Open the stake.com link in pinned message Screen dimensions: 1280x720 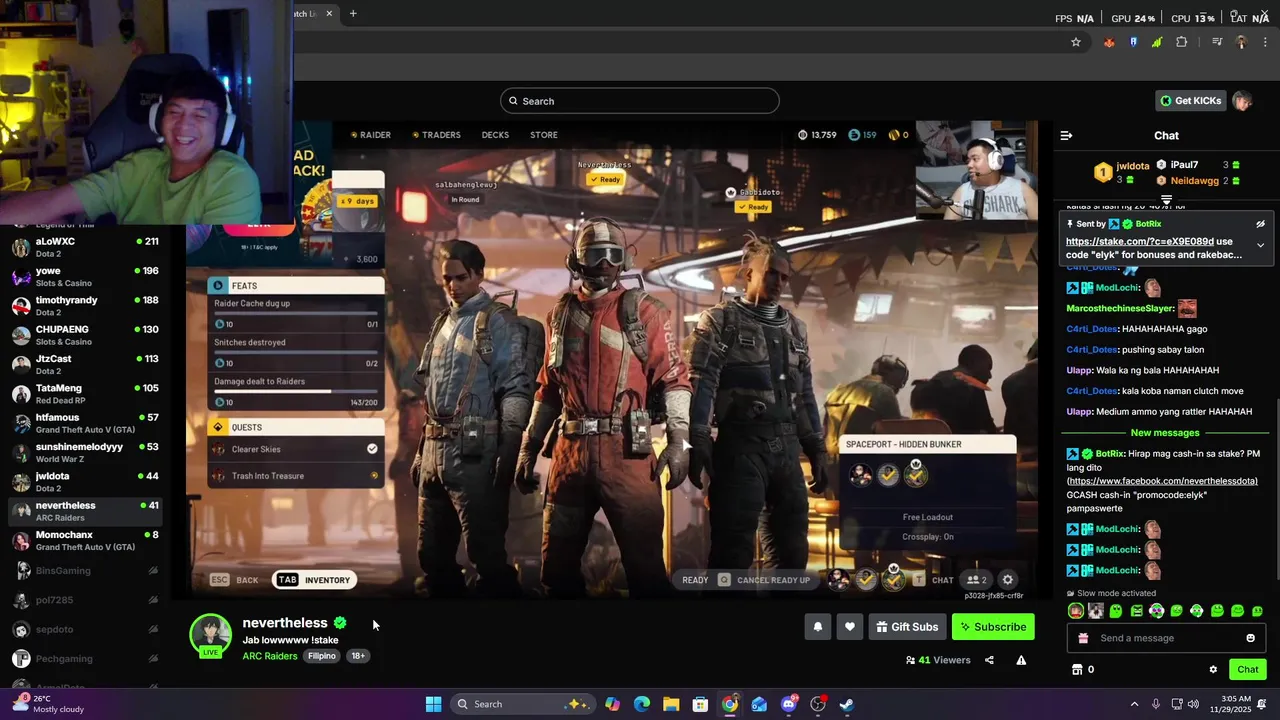pyautogui.click(x=1140, y=241)
